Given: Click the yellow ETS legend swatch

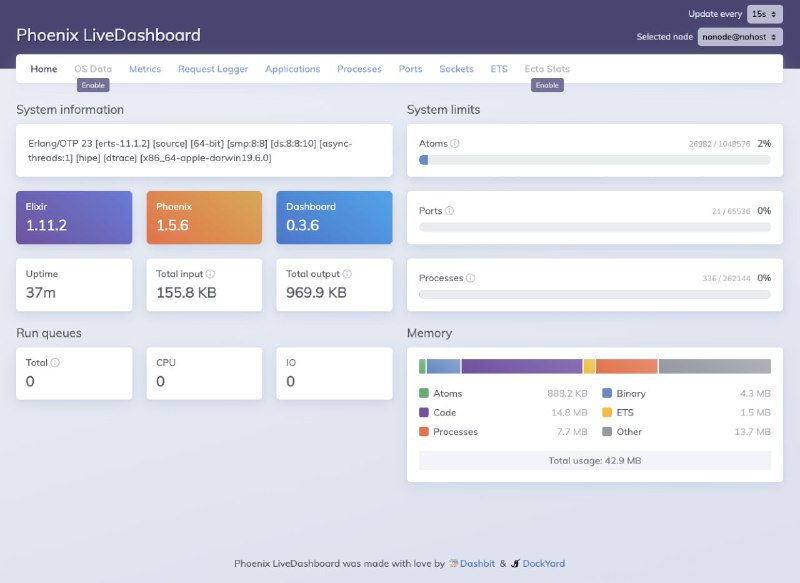Looking at the screenshot, I should (x=607, y=412).
